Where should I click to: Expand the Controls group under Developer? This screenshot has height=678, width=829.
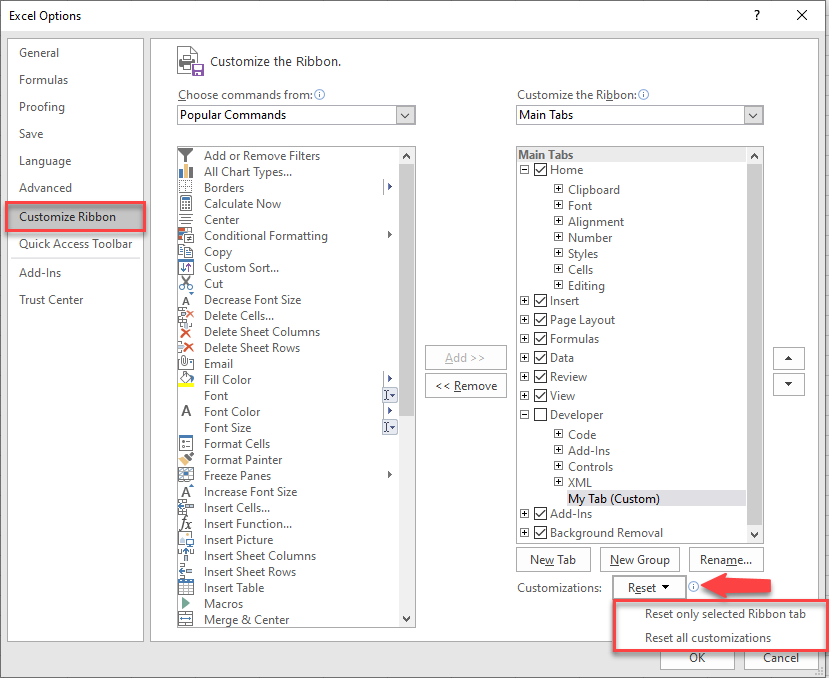558,466
